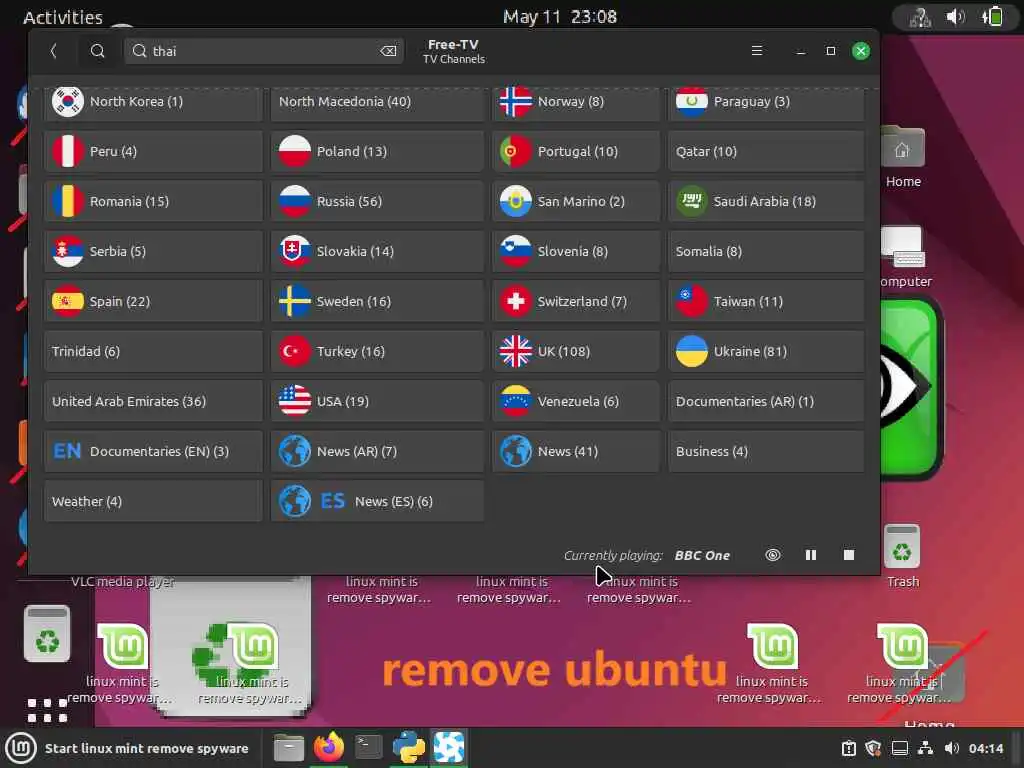
Task: Open the top bar network indicator
Action: tap(920, 17)
